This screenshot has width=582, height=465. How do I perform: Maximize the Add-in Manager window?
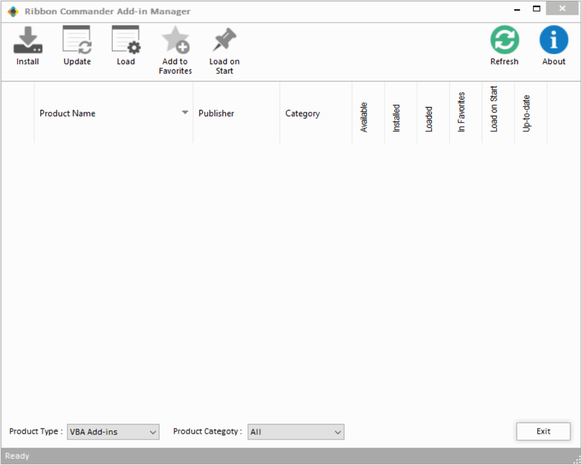[536, 9]
